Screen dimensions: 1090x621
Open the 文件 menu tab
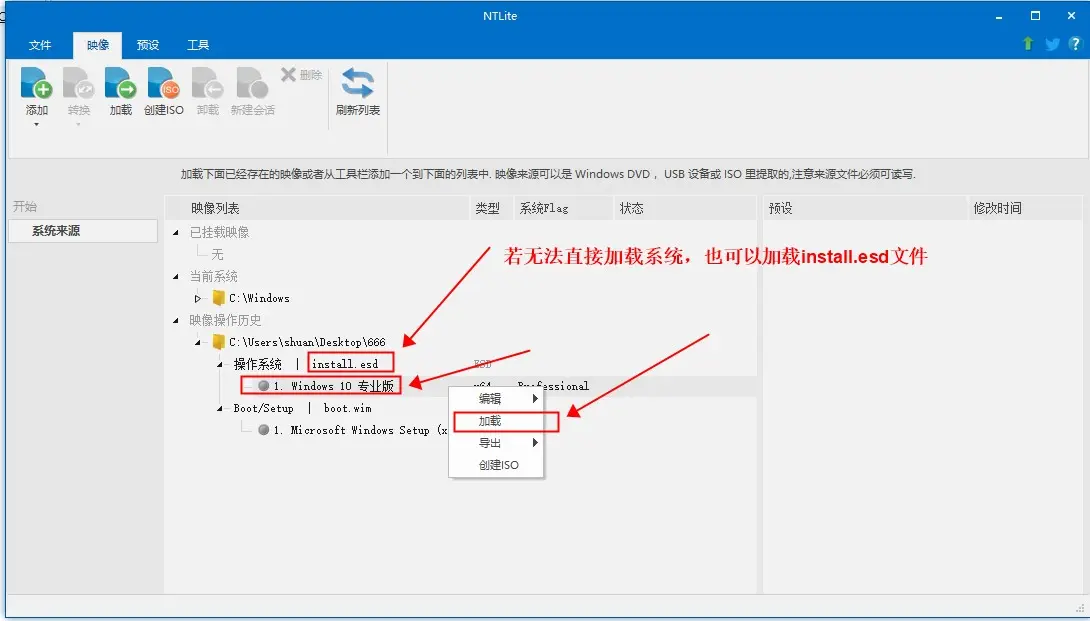(40, 45)
